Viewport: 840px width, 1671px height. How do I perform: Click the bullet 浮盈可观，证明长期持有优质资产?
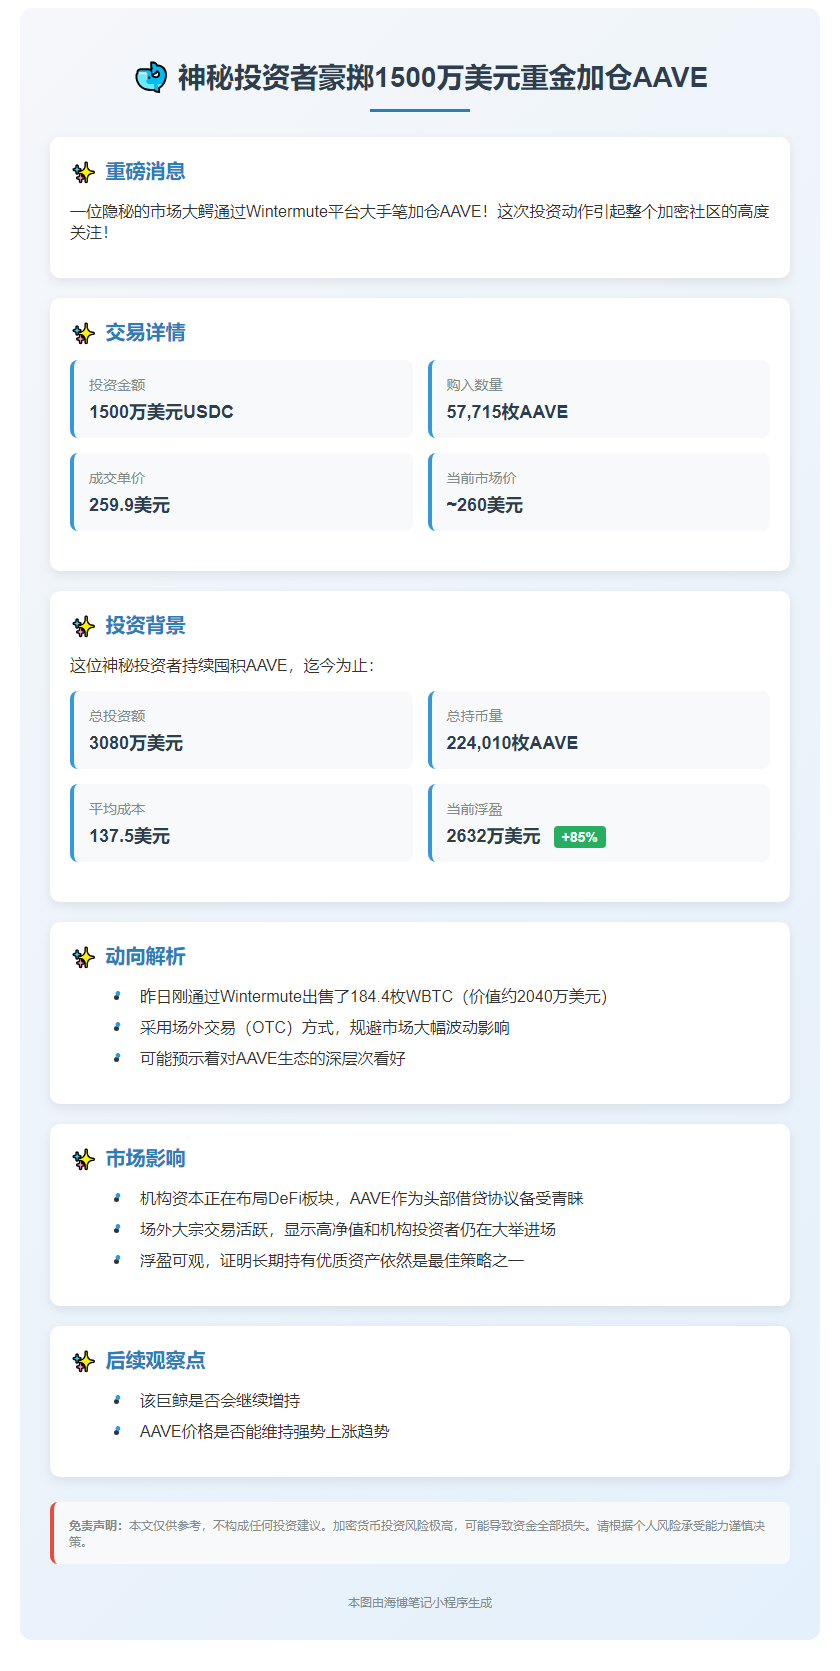coord(332,1260)
